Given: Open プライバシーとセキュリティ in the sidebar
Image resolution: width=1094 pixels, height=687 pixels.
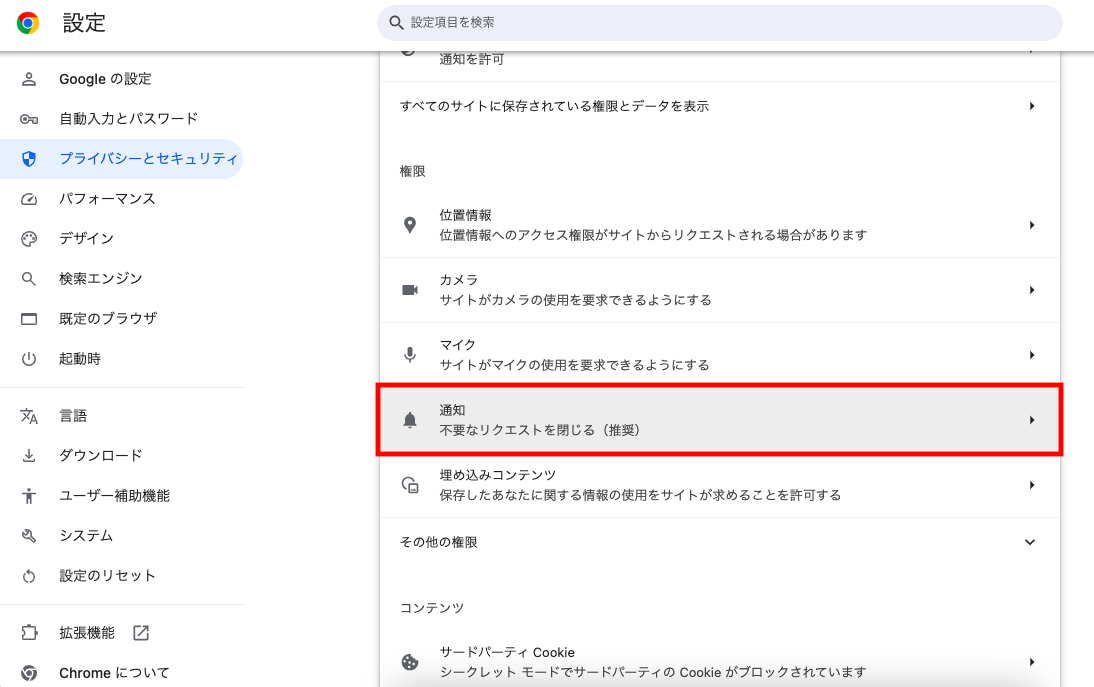Looking at the screenshot, I should point(147,159).
